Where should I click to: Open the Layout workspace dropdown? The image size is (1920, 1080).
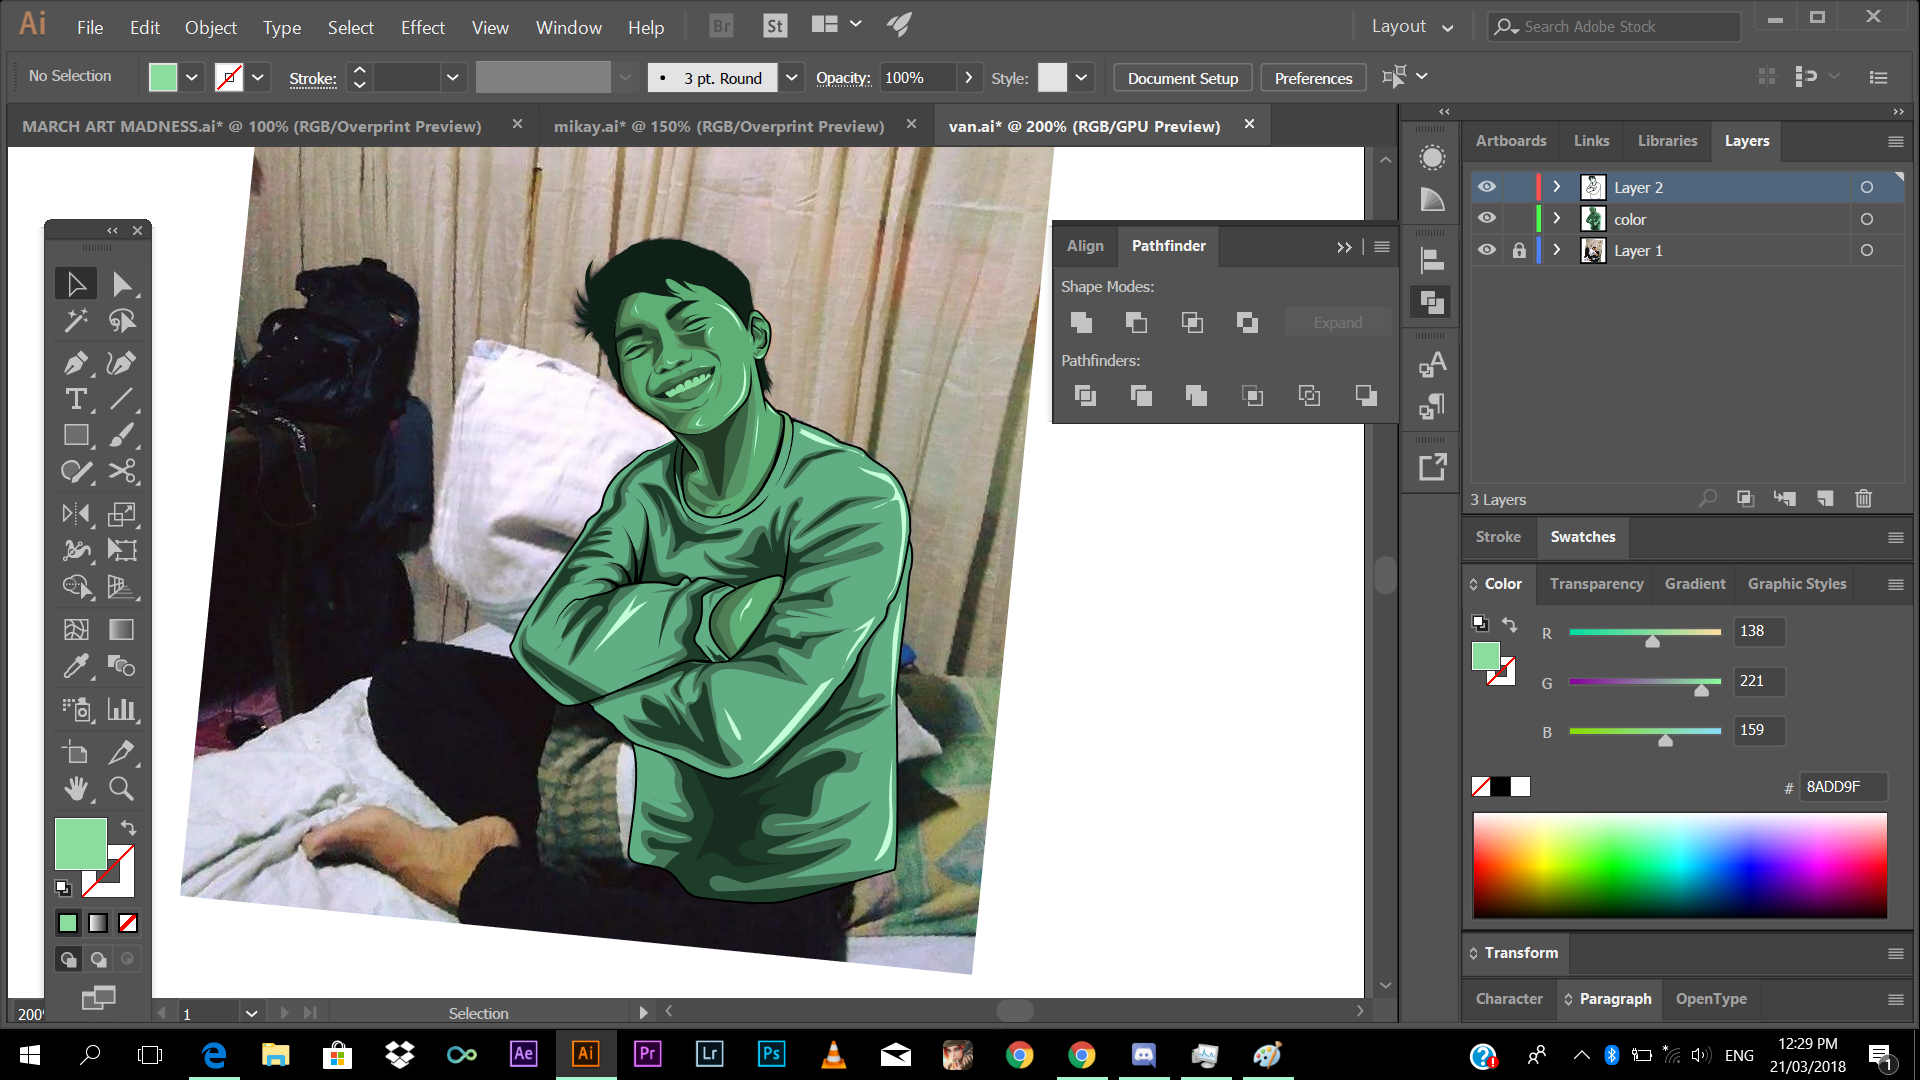tap(1412, 27)
